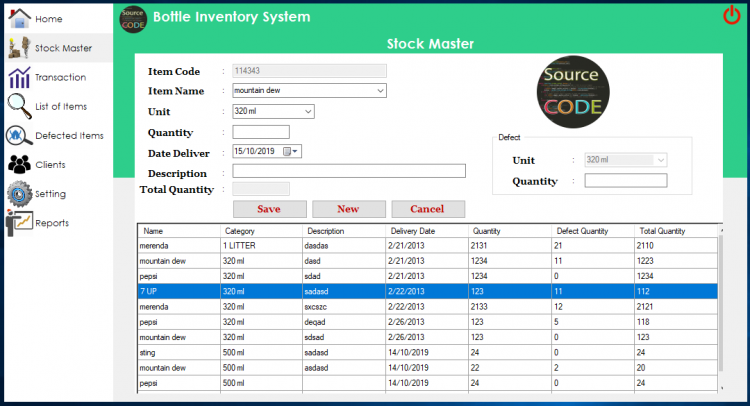
Task: Click the 1223 total quantity cell
Action: coord(676,261)
